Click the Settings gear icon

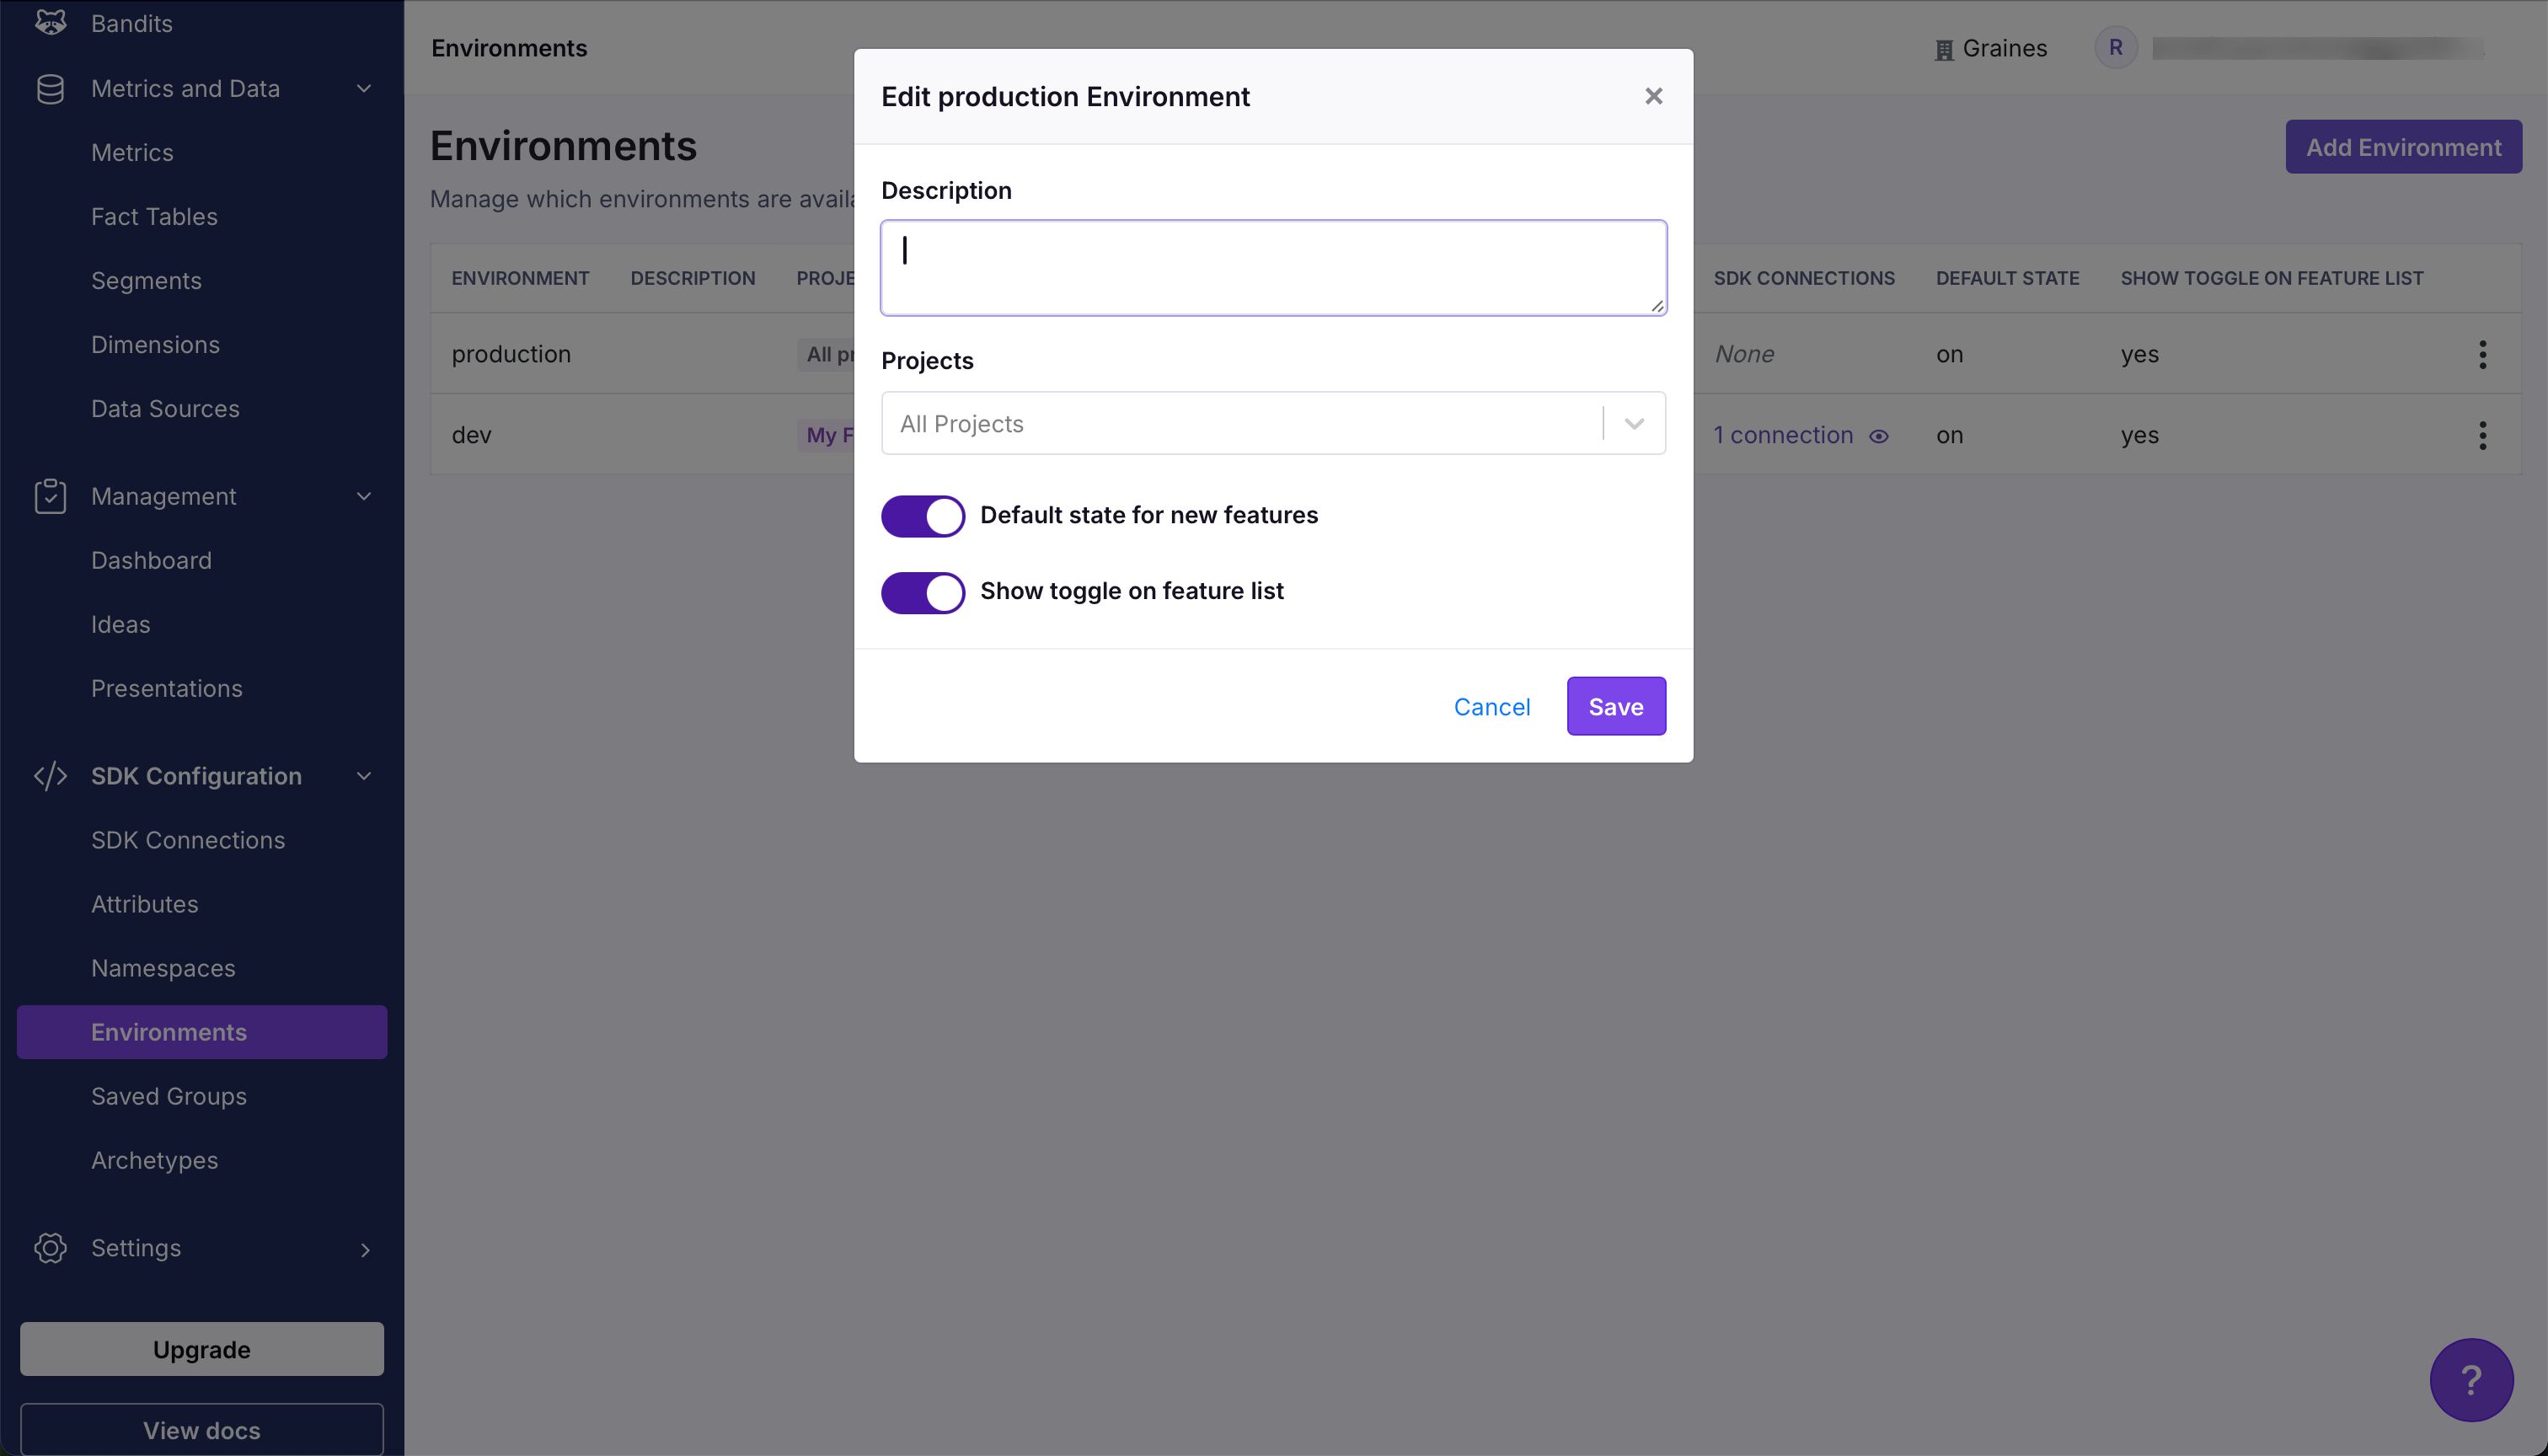coord(50,1247)
